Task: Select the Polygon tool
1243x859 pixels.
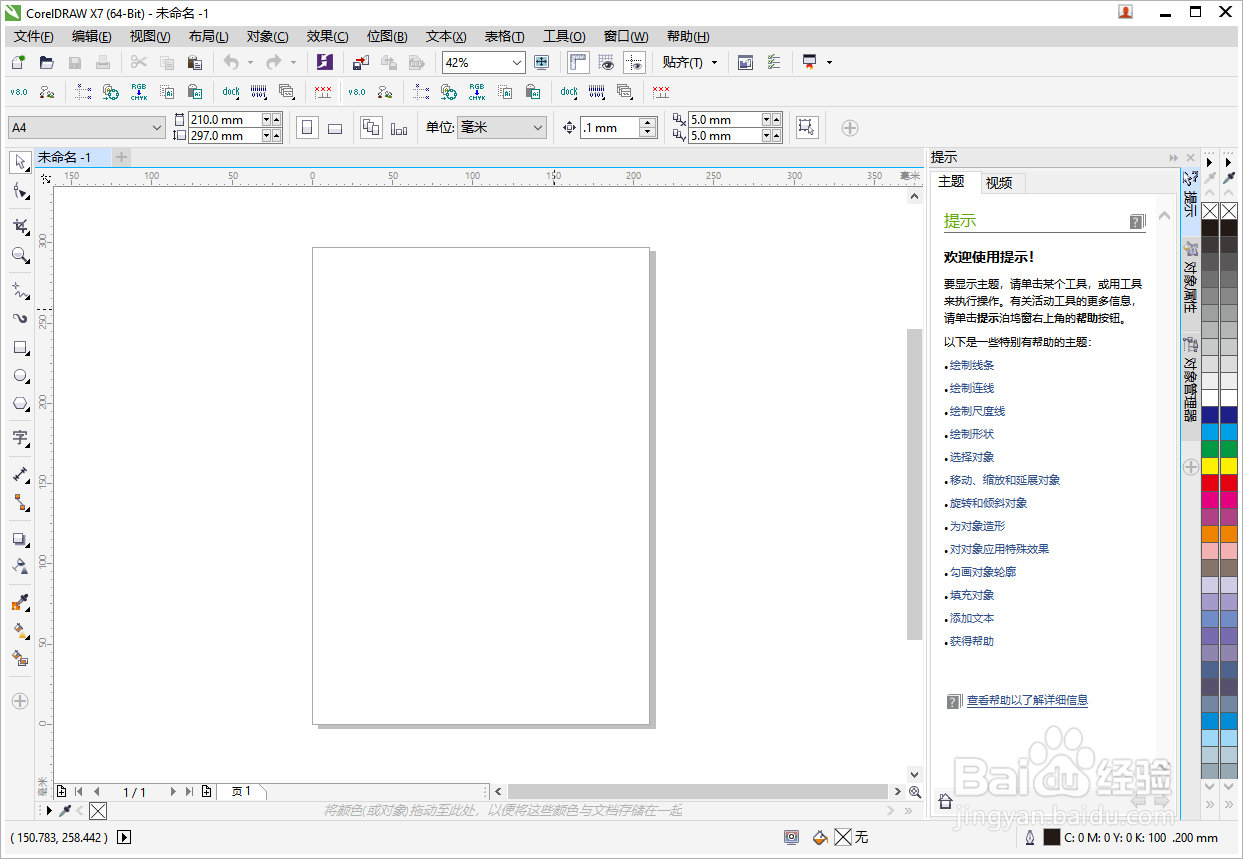Action: [x=19, y=404]
